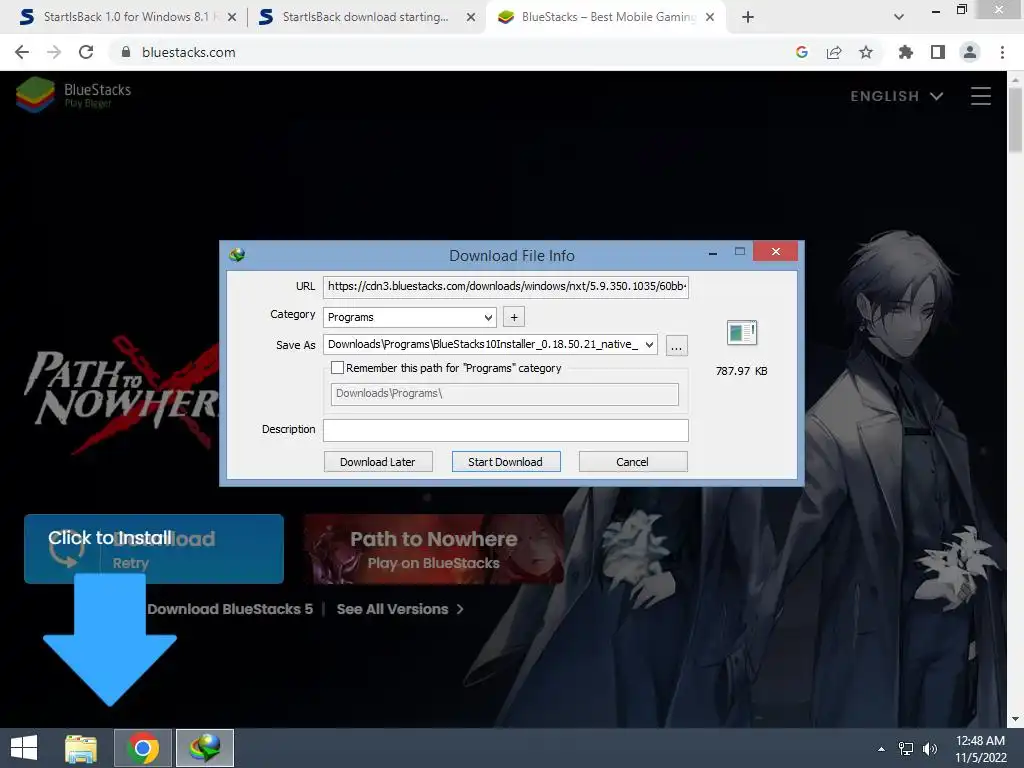This screenshot has height=768, width=1024.
Task: View site information via the lock icon
Action: click(x=126, y=52)
